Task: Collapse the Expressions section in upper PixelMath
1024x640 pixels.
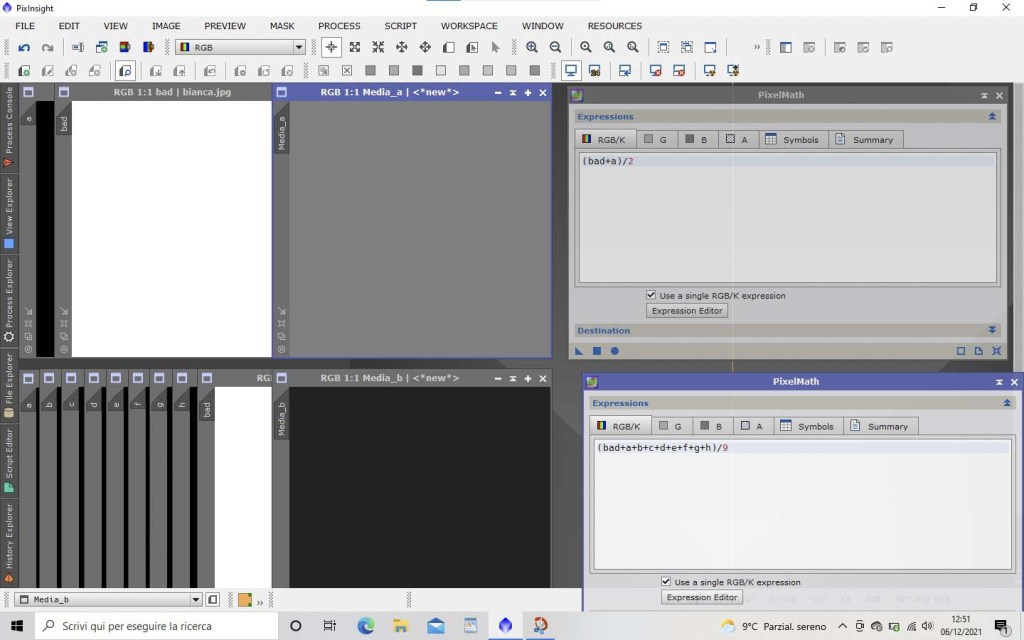Action: (992, 116)
